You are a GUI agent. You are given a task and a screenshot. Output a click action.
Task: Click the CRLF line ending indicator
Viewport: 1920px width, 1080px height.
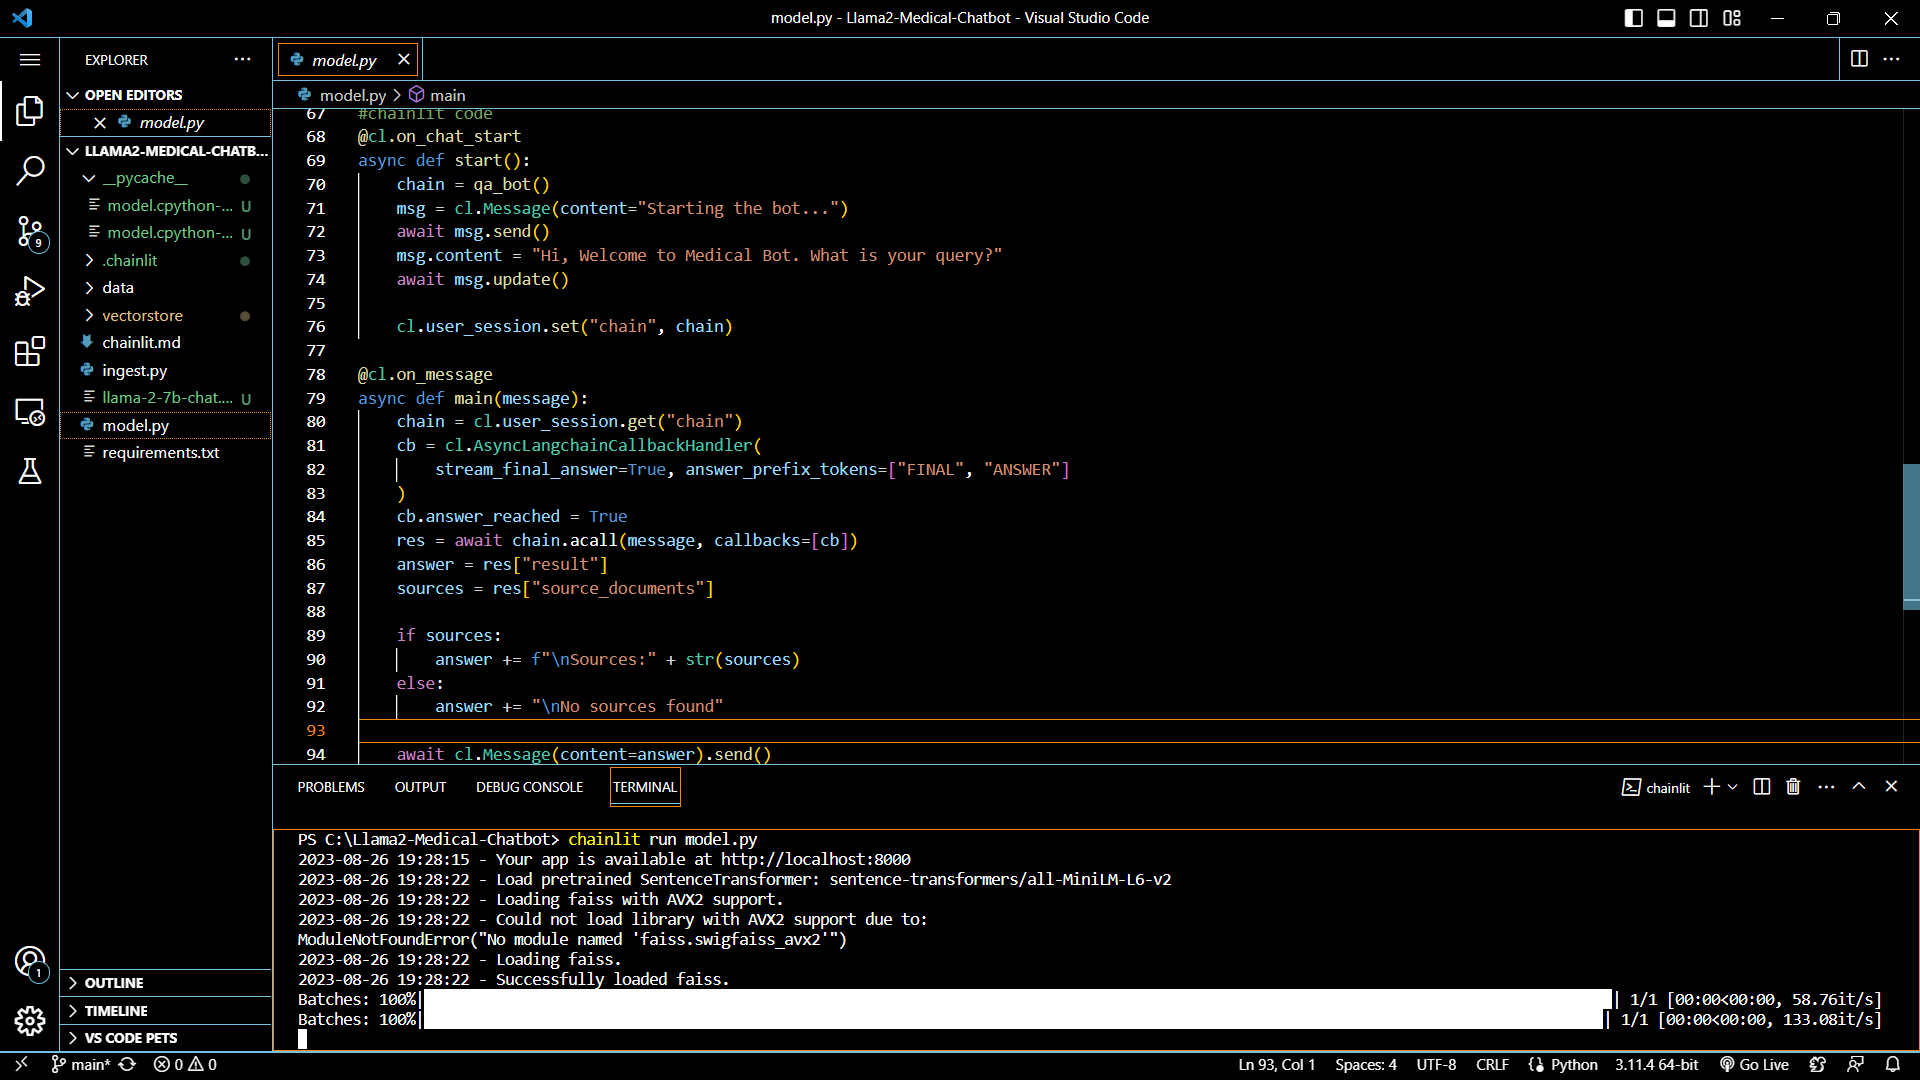[1492, 1065]
